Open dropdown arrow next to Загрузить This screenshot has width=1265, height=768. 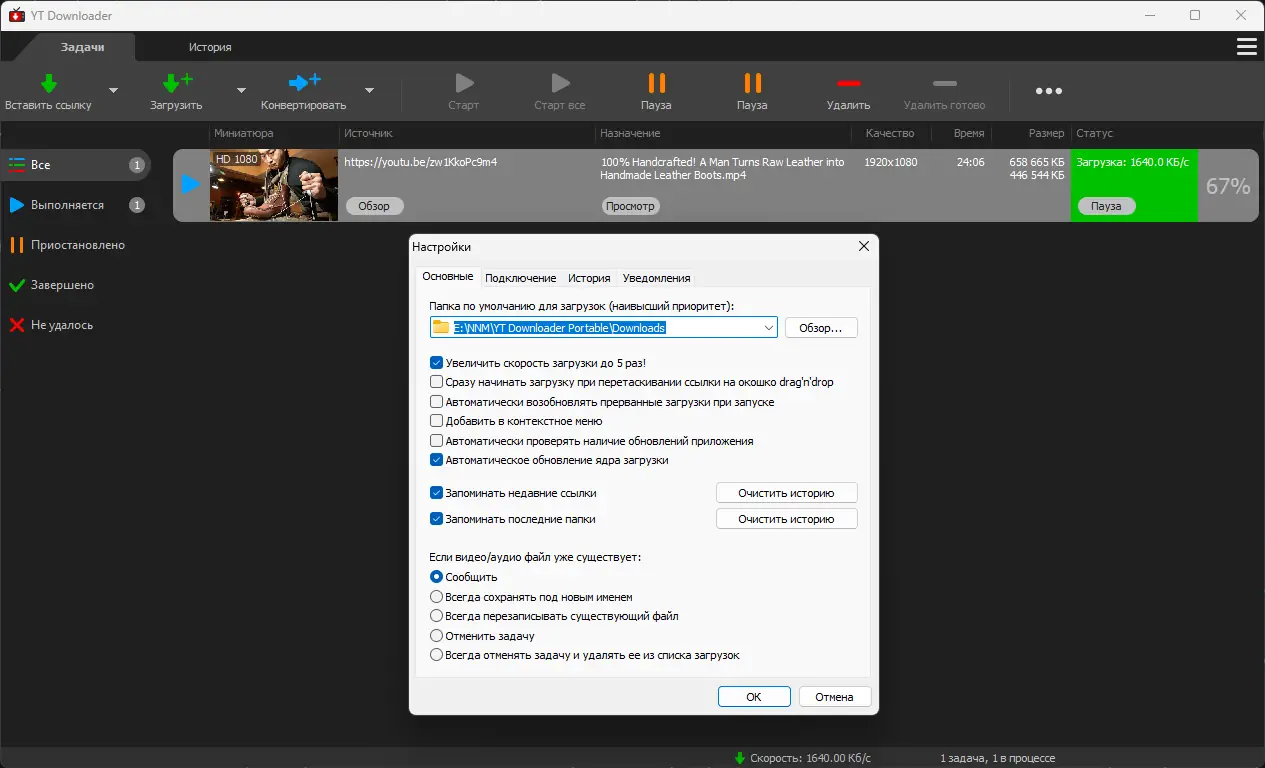pos(241,91)
